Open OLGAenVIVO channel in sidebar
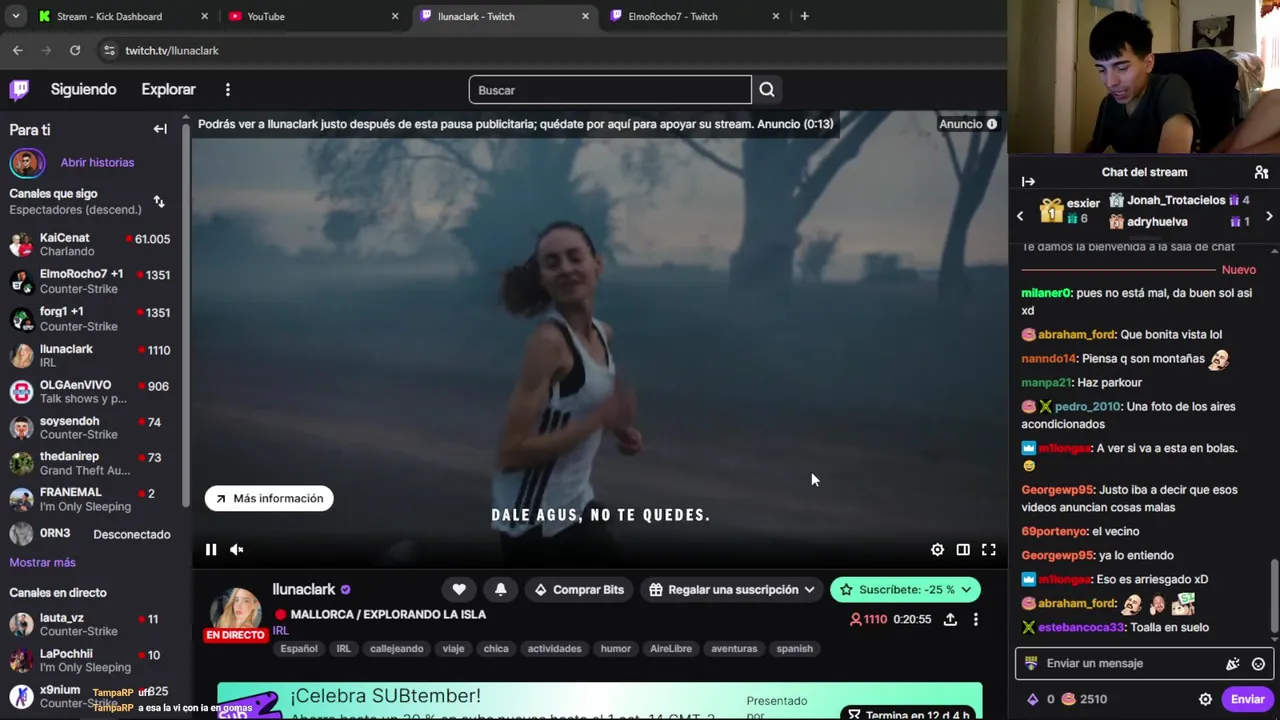Viewport: 1280px width, 720px height. pyautogui.click(x=90, y=392)
